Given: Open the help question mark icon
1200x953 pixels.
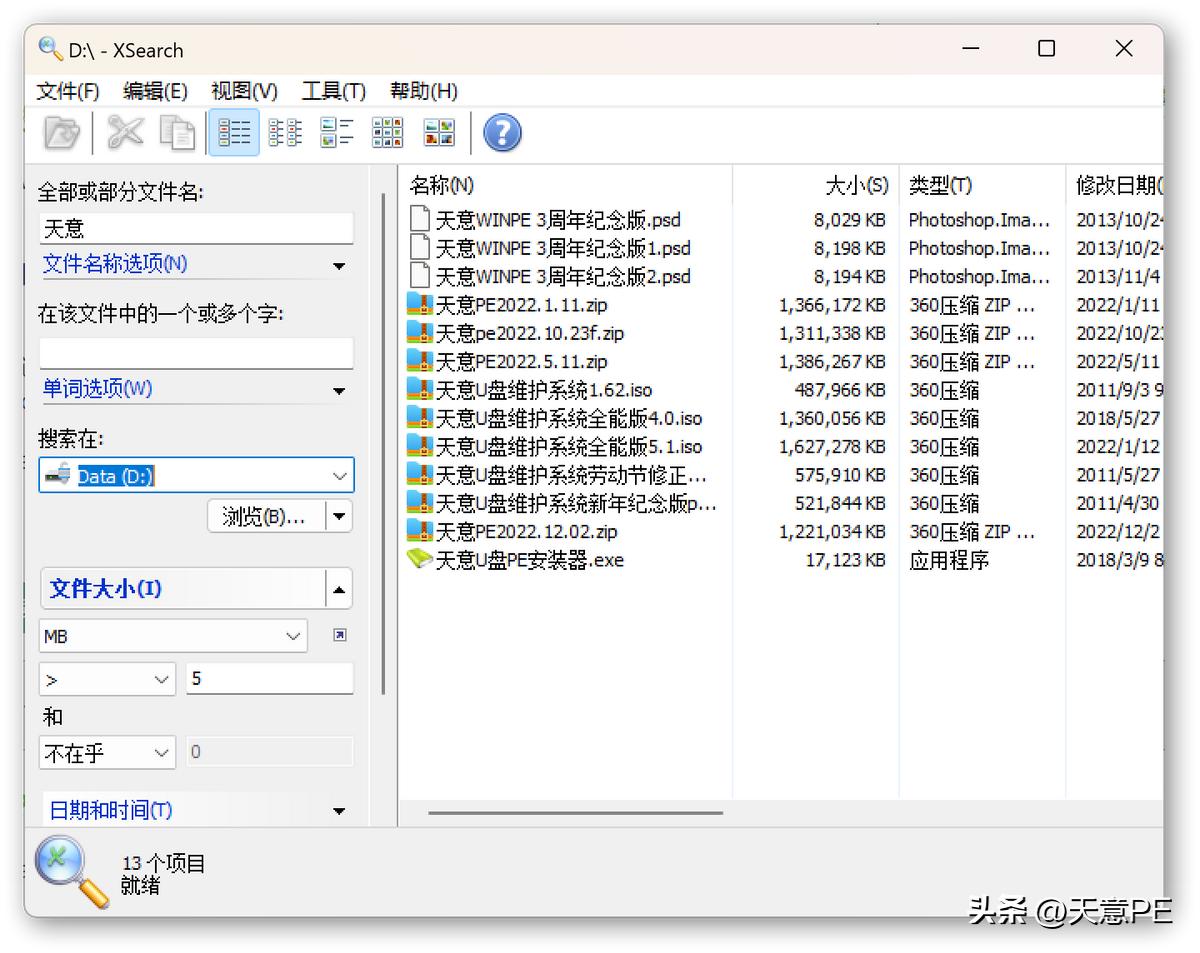Looking at the screenshot, I should [x=502, y=131].
